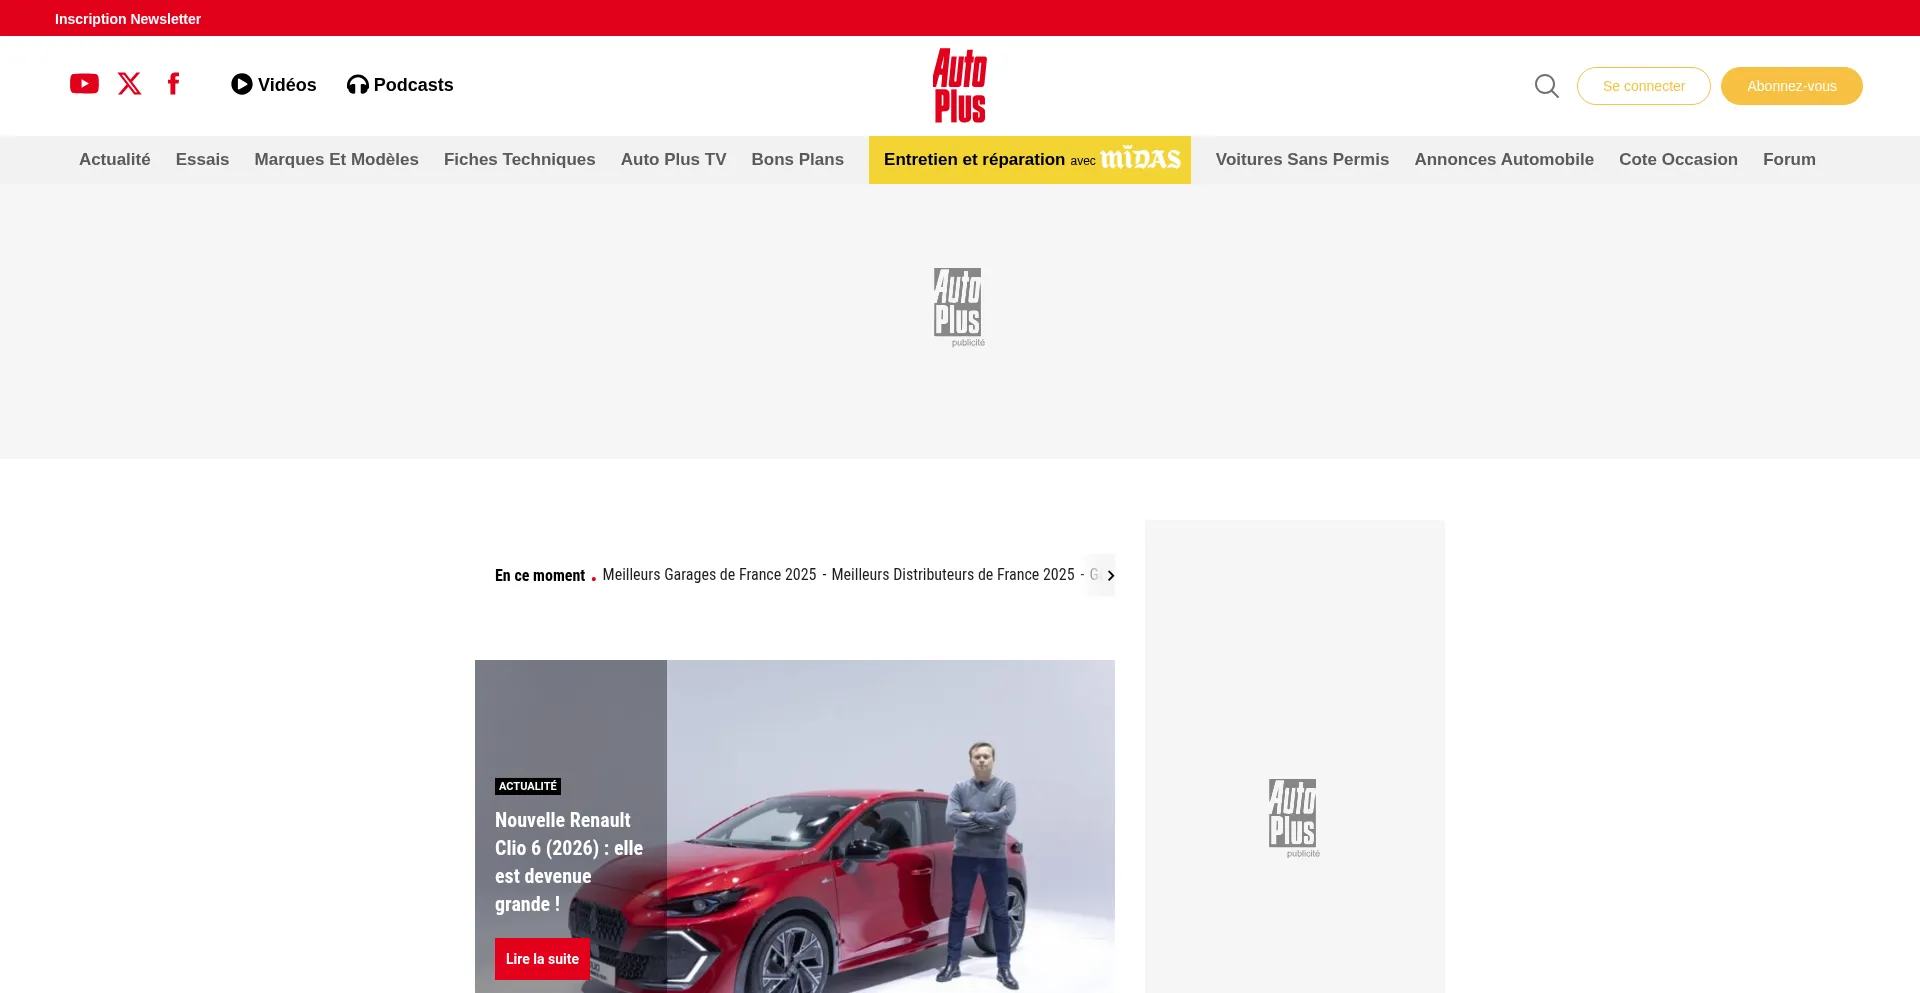Viewport: 1920px width, 993px height.
Task: Open the Essais menu
Action: [202, 159]
